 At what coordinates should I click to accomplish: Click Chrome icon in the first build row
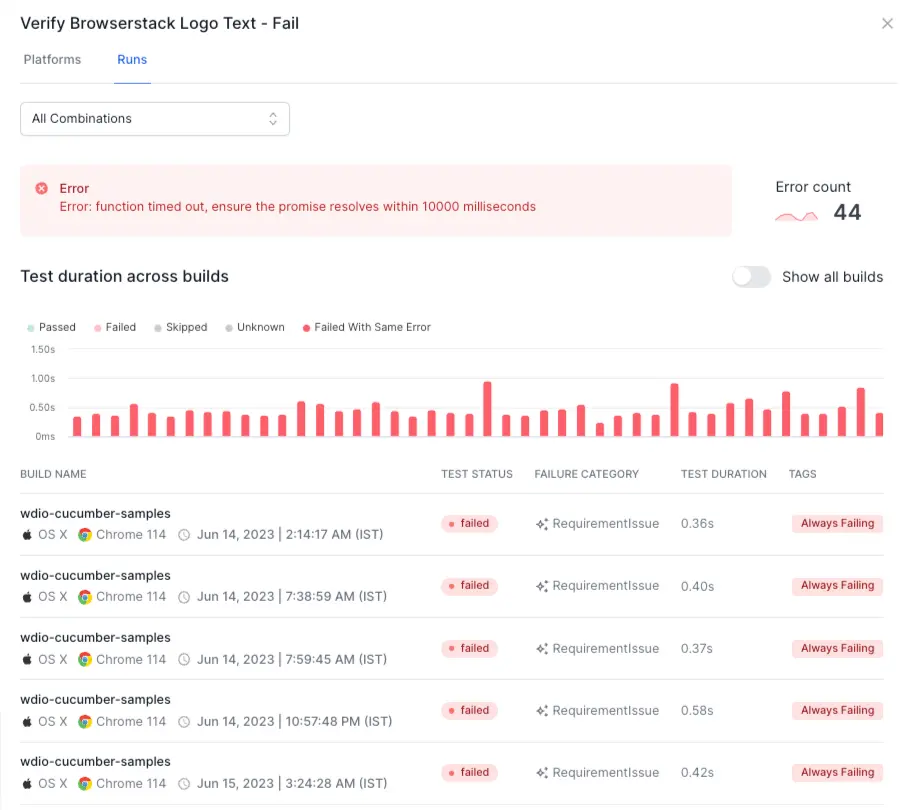85,535
